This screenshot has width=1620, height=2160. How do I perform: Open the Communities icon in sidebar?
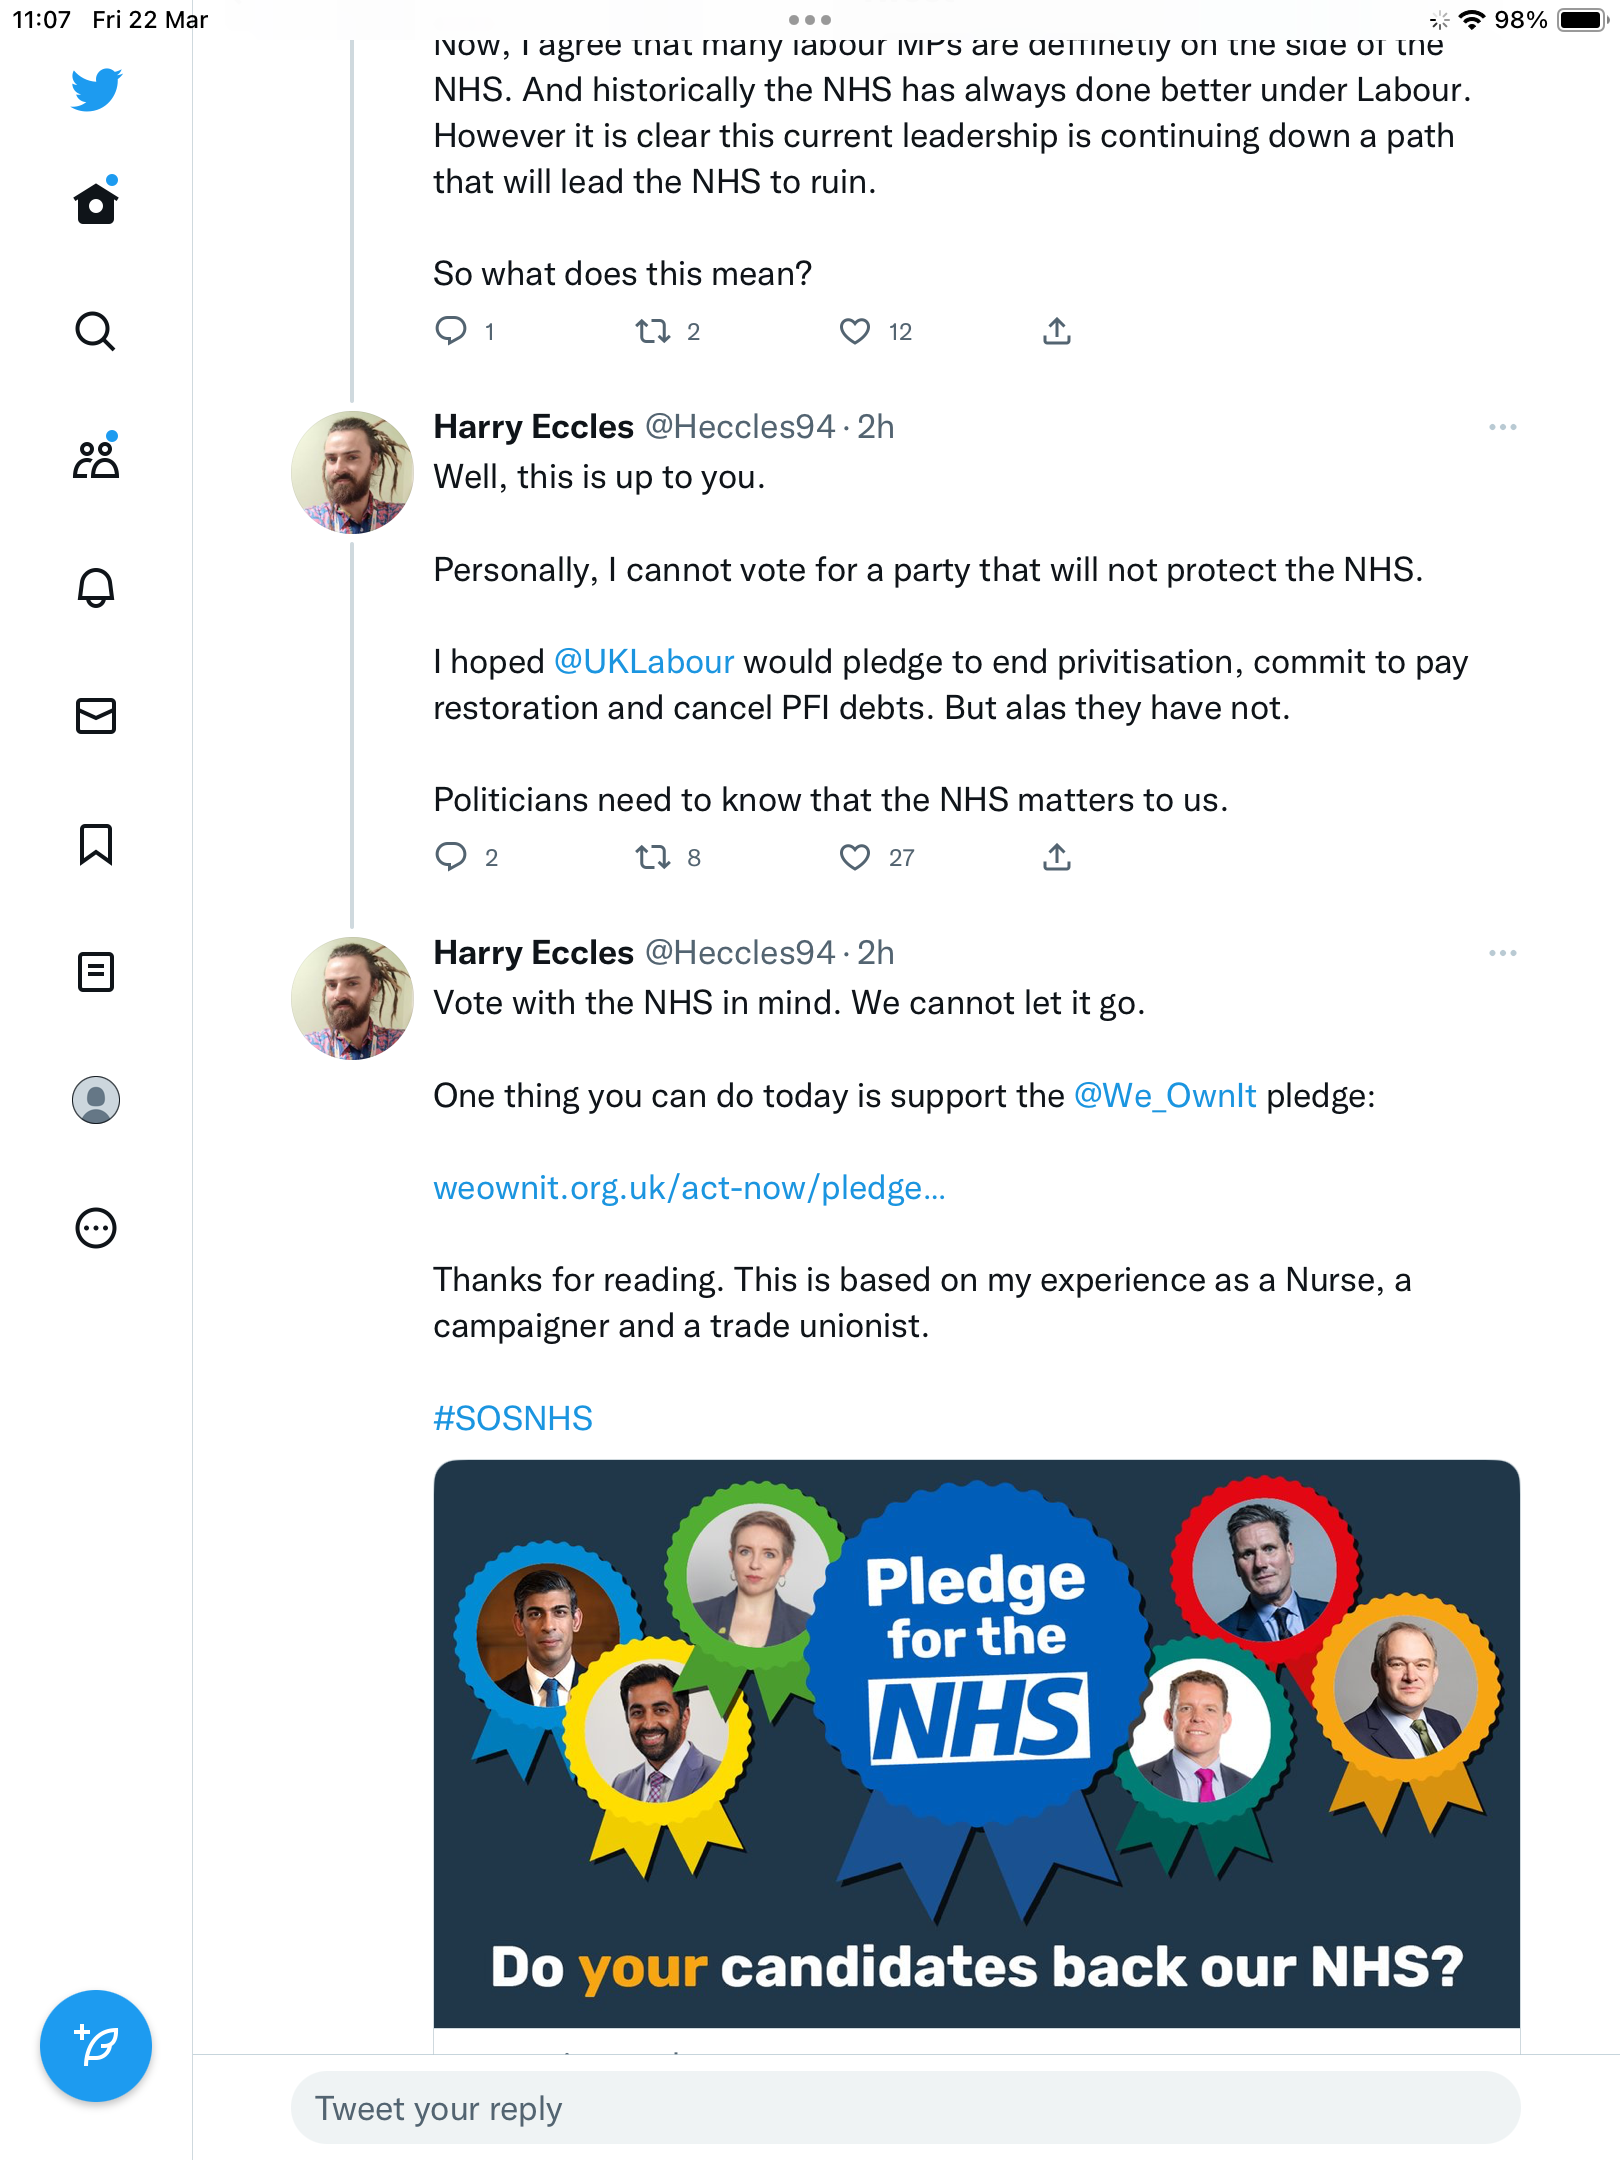[96, 459]
